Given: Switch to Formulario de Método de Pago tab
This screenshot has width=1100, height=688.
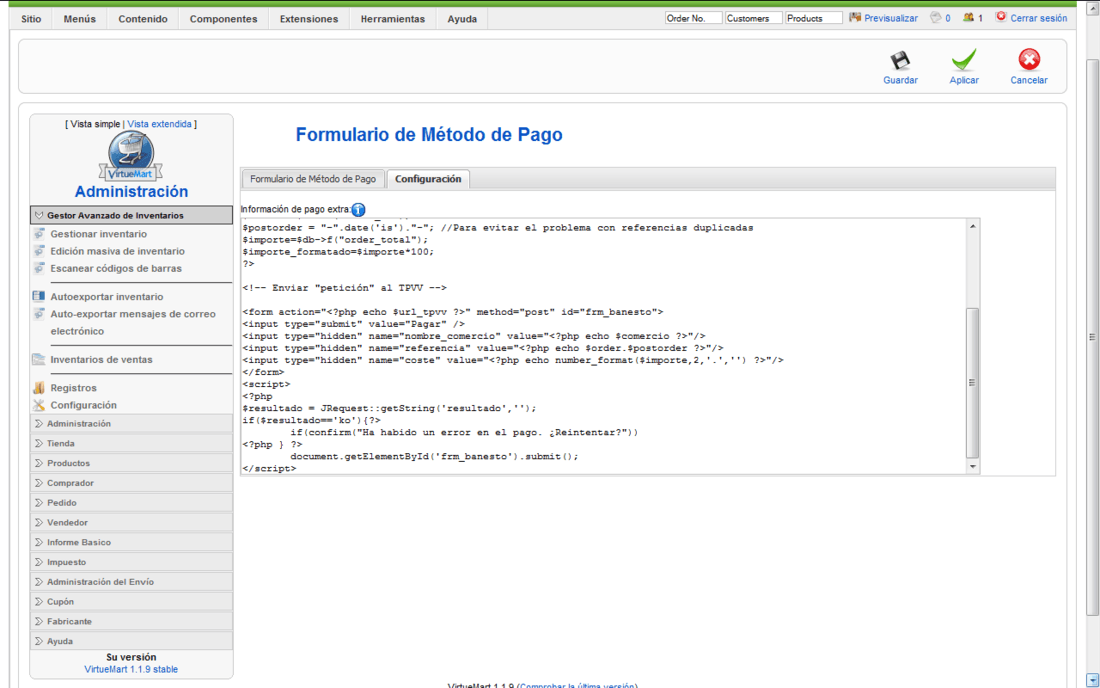Looking at the screenshot, I should pos(313,179).
